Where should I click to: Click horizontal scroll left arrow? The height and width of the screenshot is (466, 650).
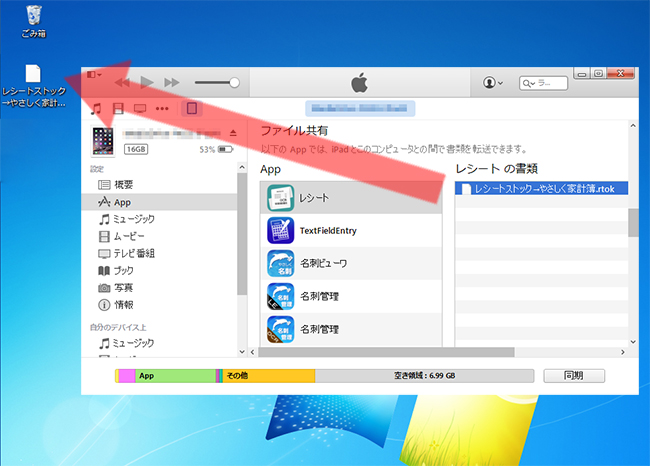point(252,352)
